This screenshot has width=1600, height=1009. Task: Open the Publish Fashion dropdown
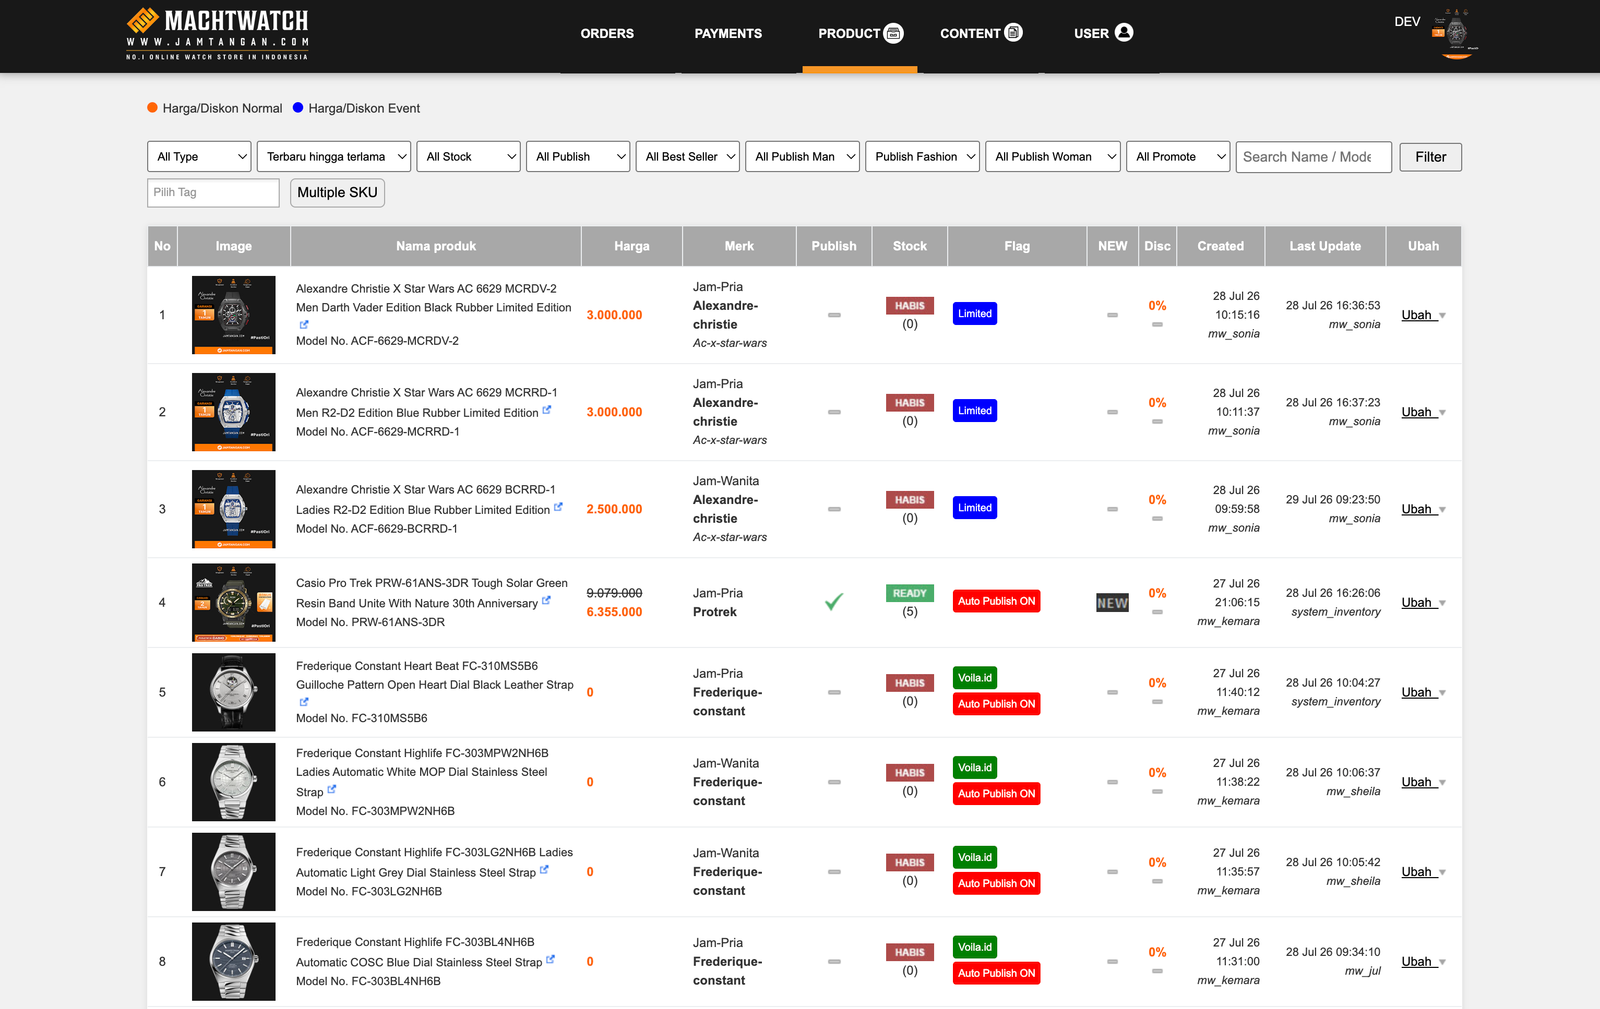[x=922, y=157]
